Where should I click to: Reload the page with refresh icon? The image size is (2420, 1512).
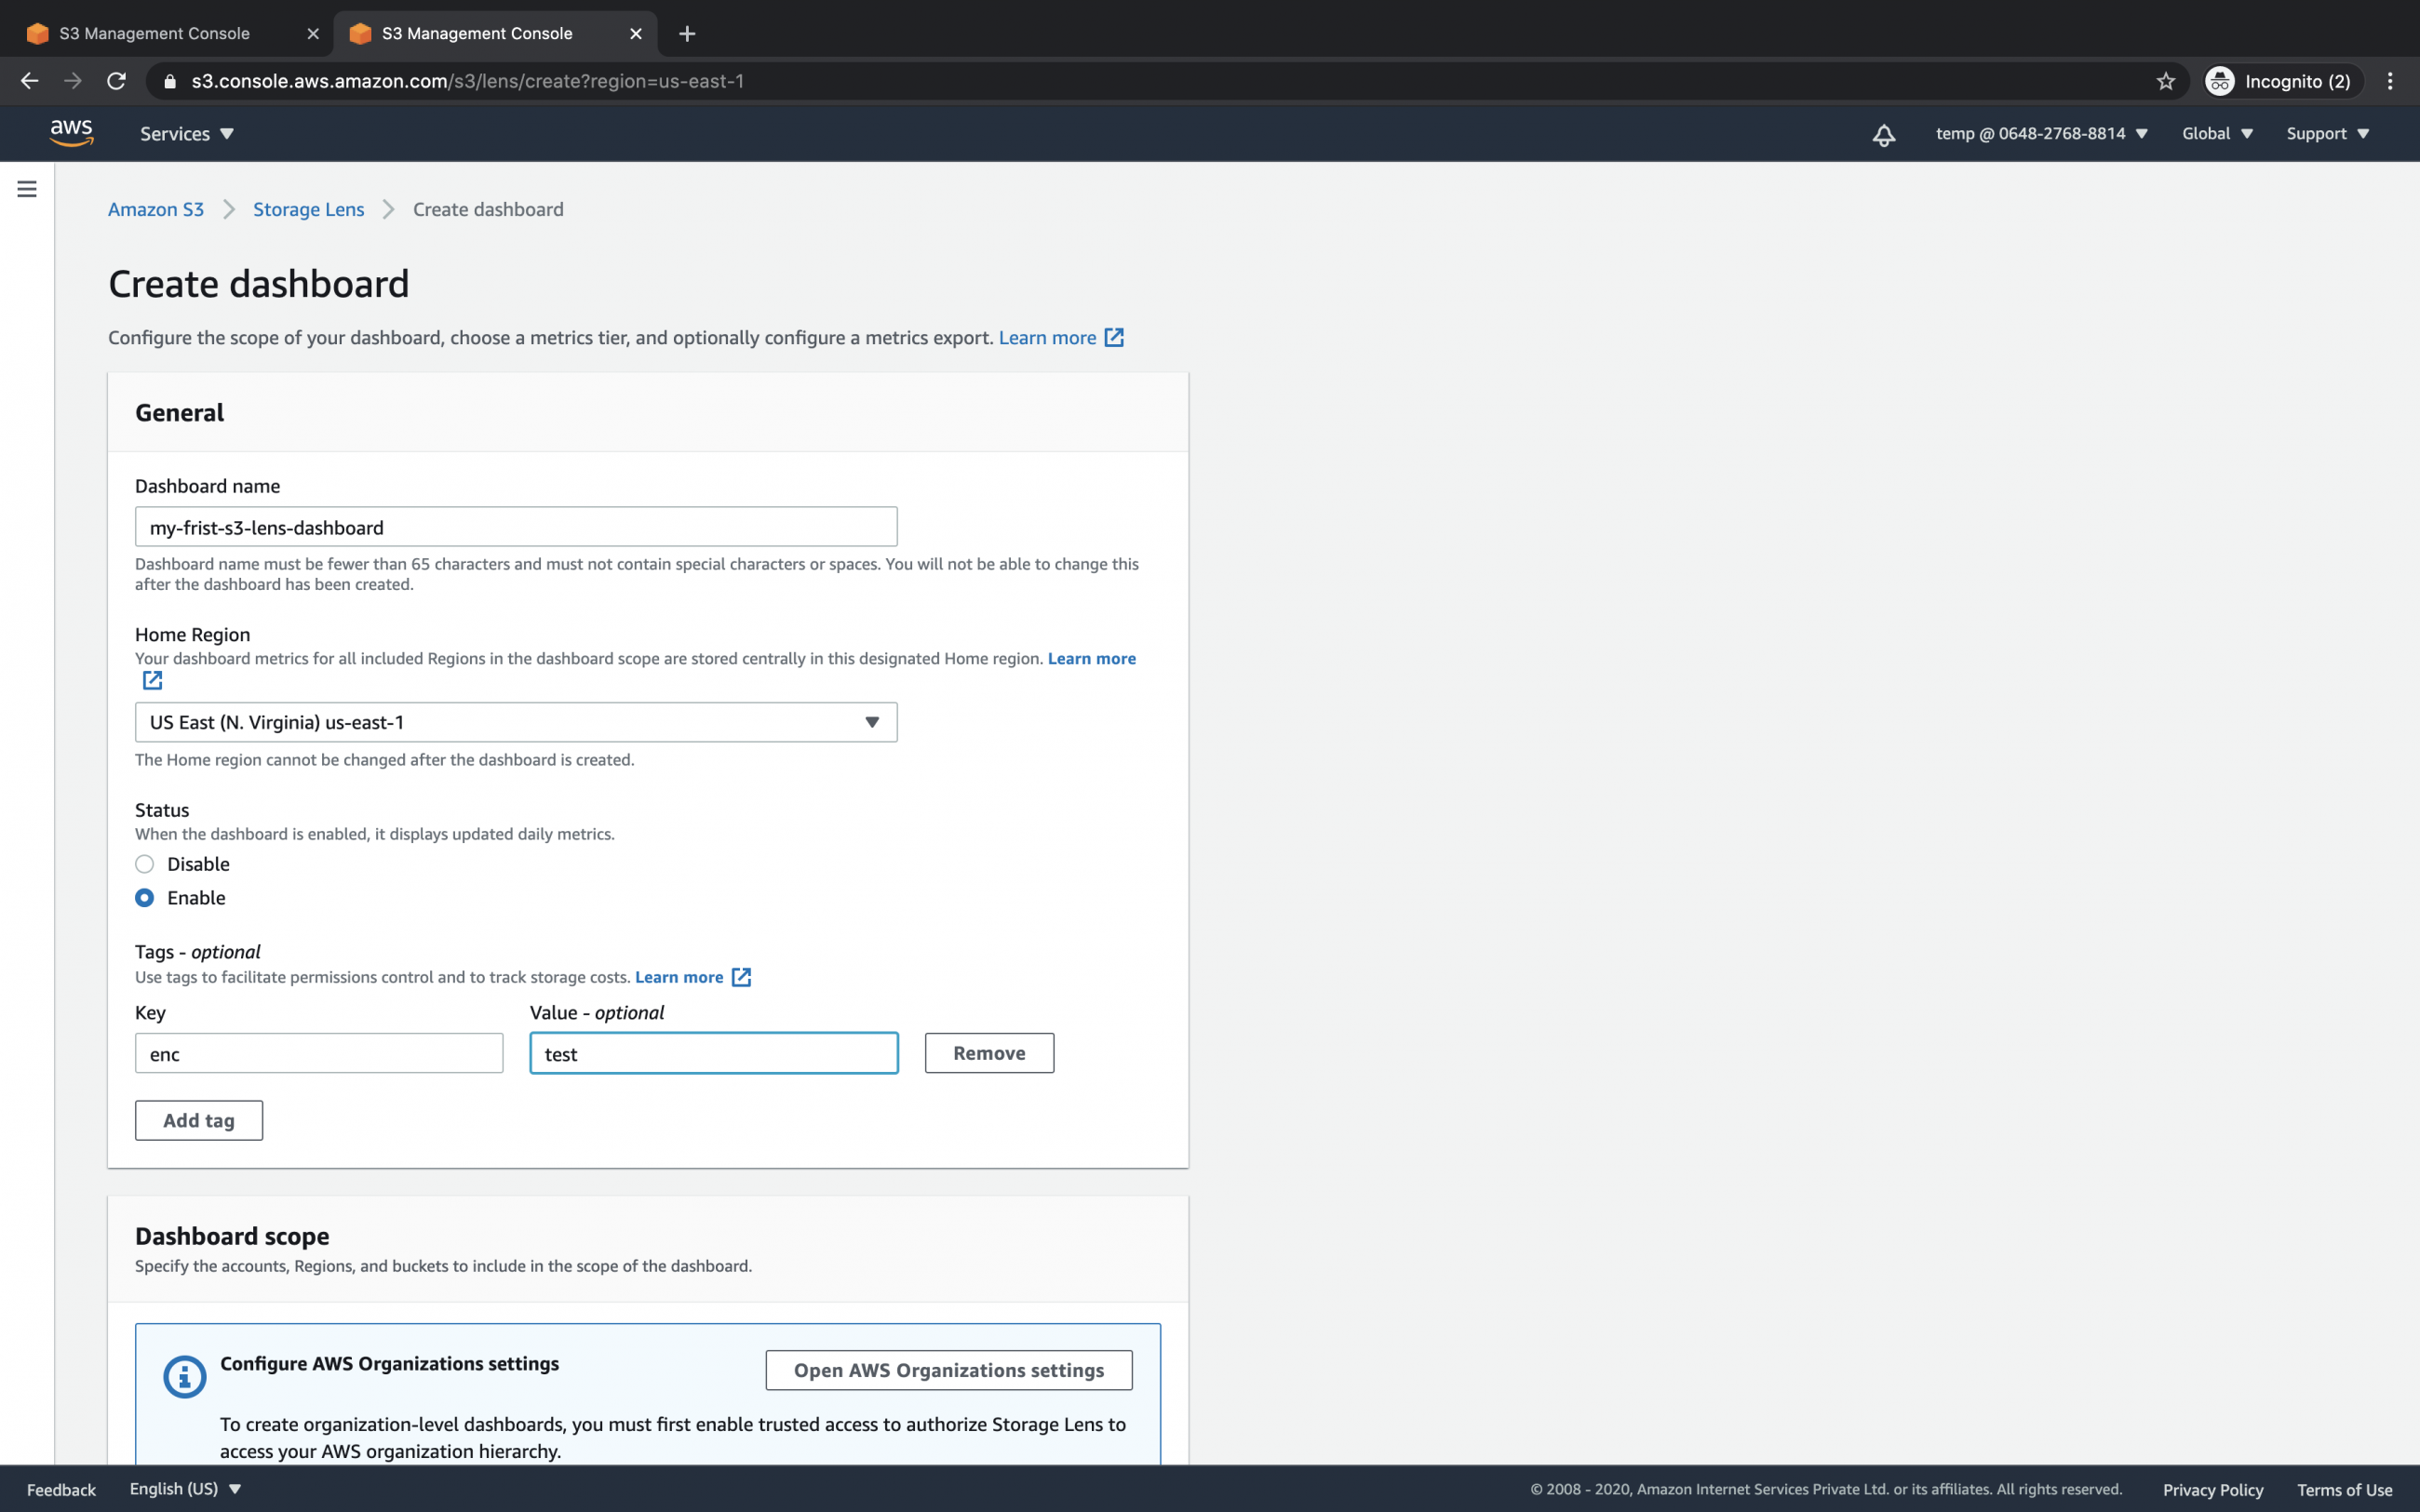(x=116, y=81)
